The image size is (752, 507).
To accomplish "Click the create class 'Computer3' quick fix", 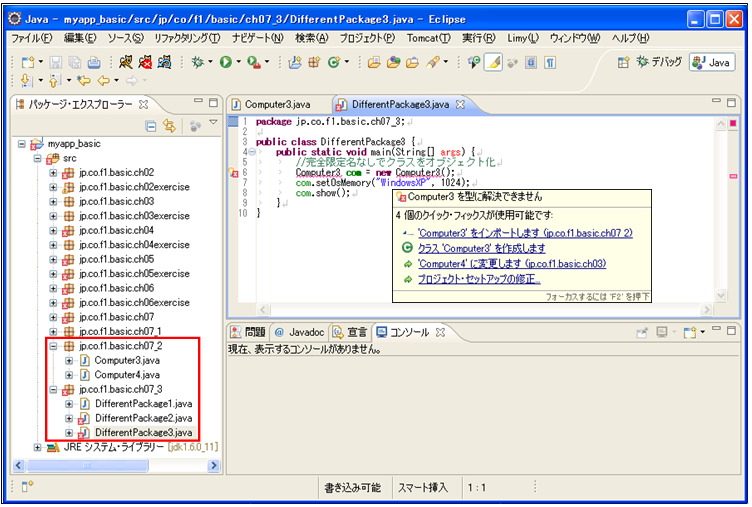I will [481, 248].
